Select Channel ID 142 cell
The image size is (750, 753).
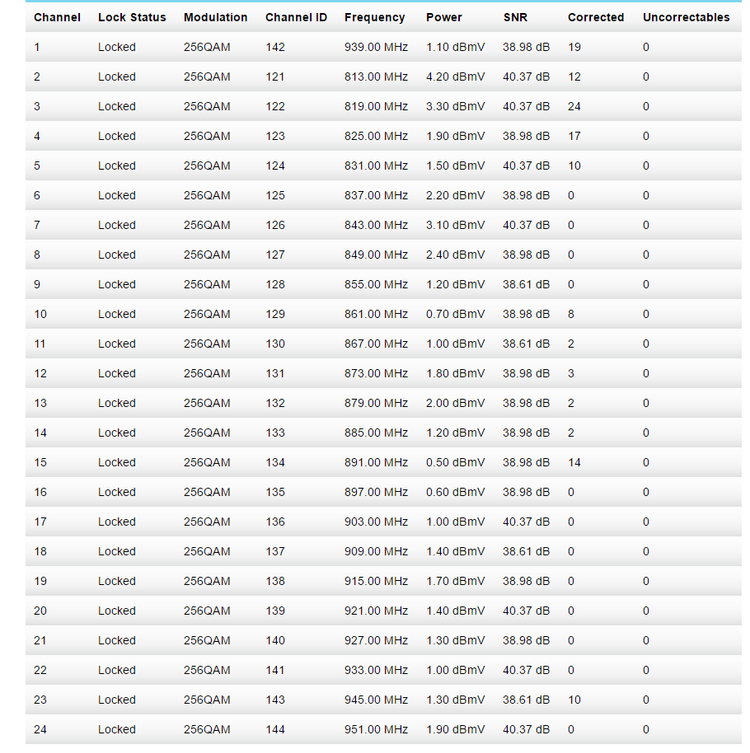point(275,47)
